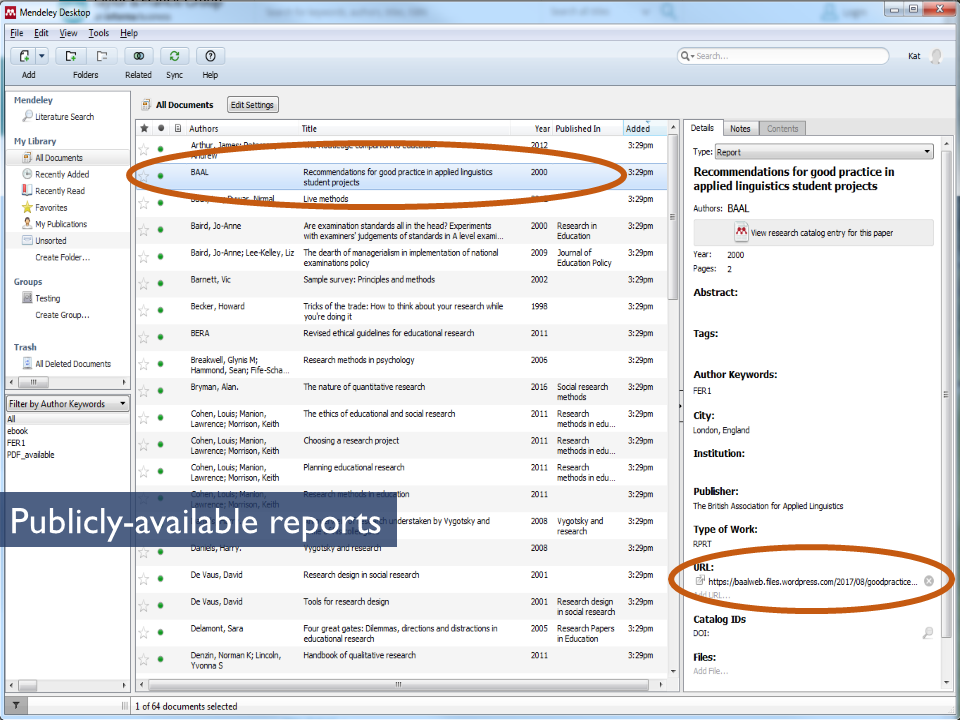
Task: Open the Tools menu
Action: (x=98, y=33)
